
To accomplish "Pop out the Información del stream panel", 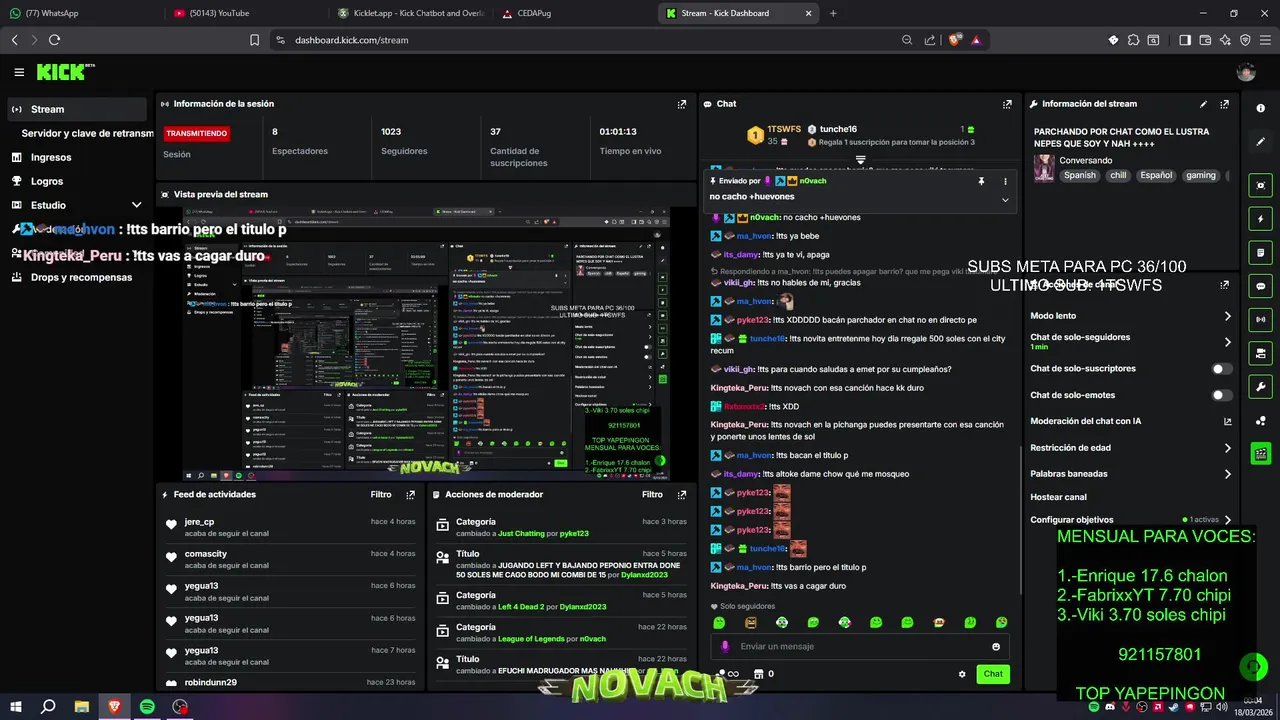I will pos(1225,104).
